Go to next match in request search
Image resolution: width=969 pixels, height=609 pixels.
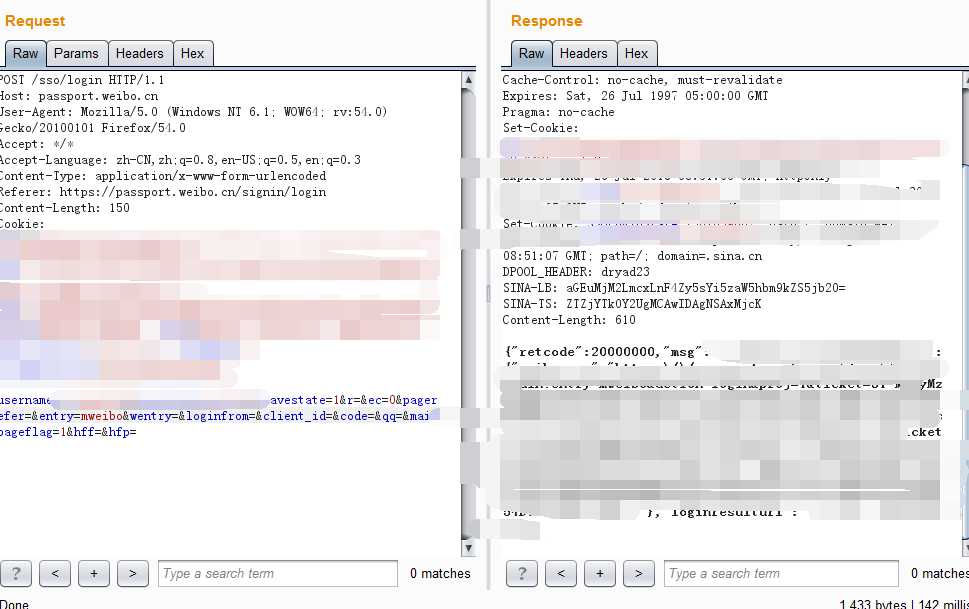point(132,574)
